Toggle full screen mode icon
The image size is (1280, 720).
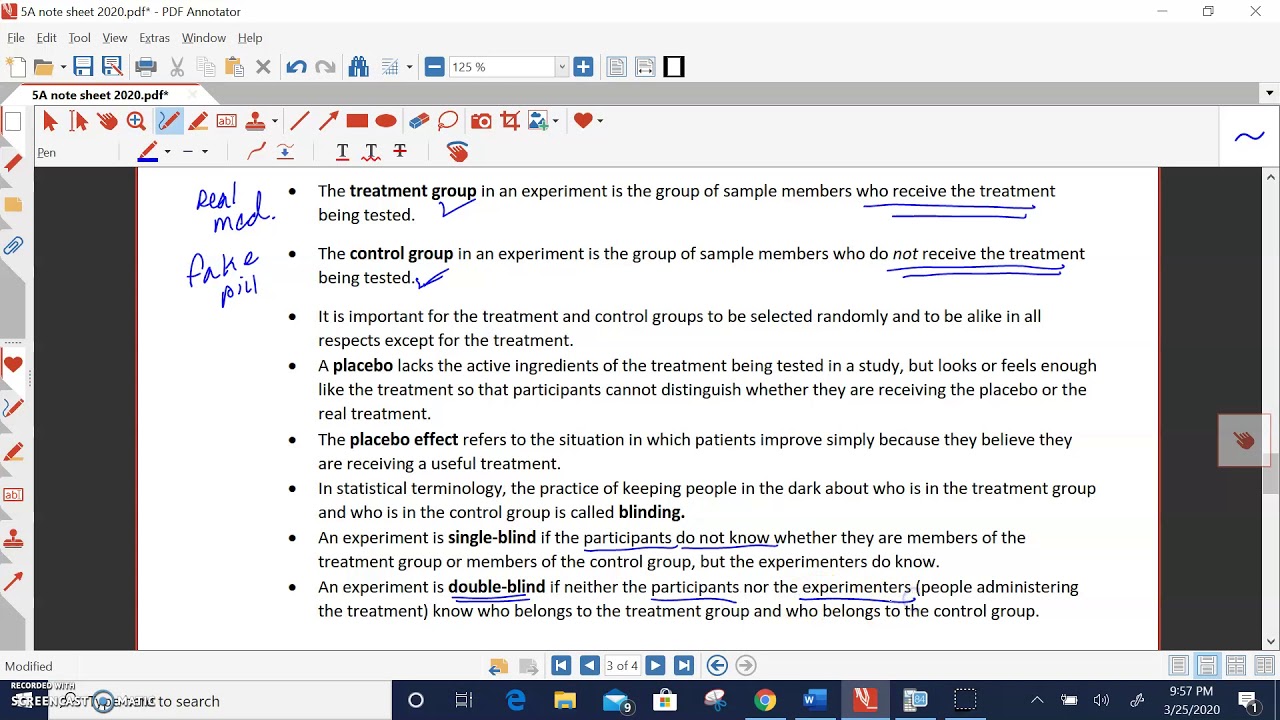click(x=674, y=67)
